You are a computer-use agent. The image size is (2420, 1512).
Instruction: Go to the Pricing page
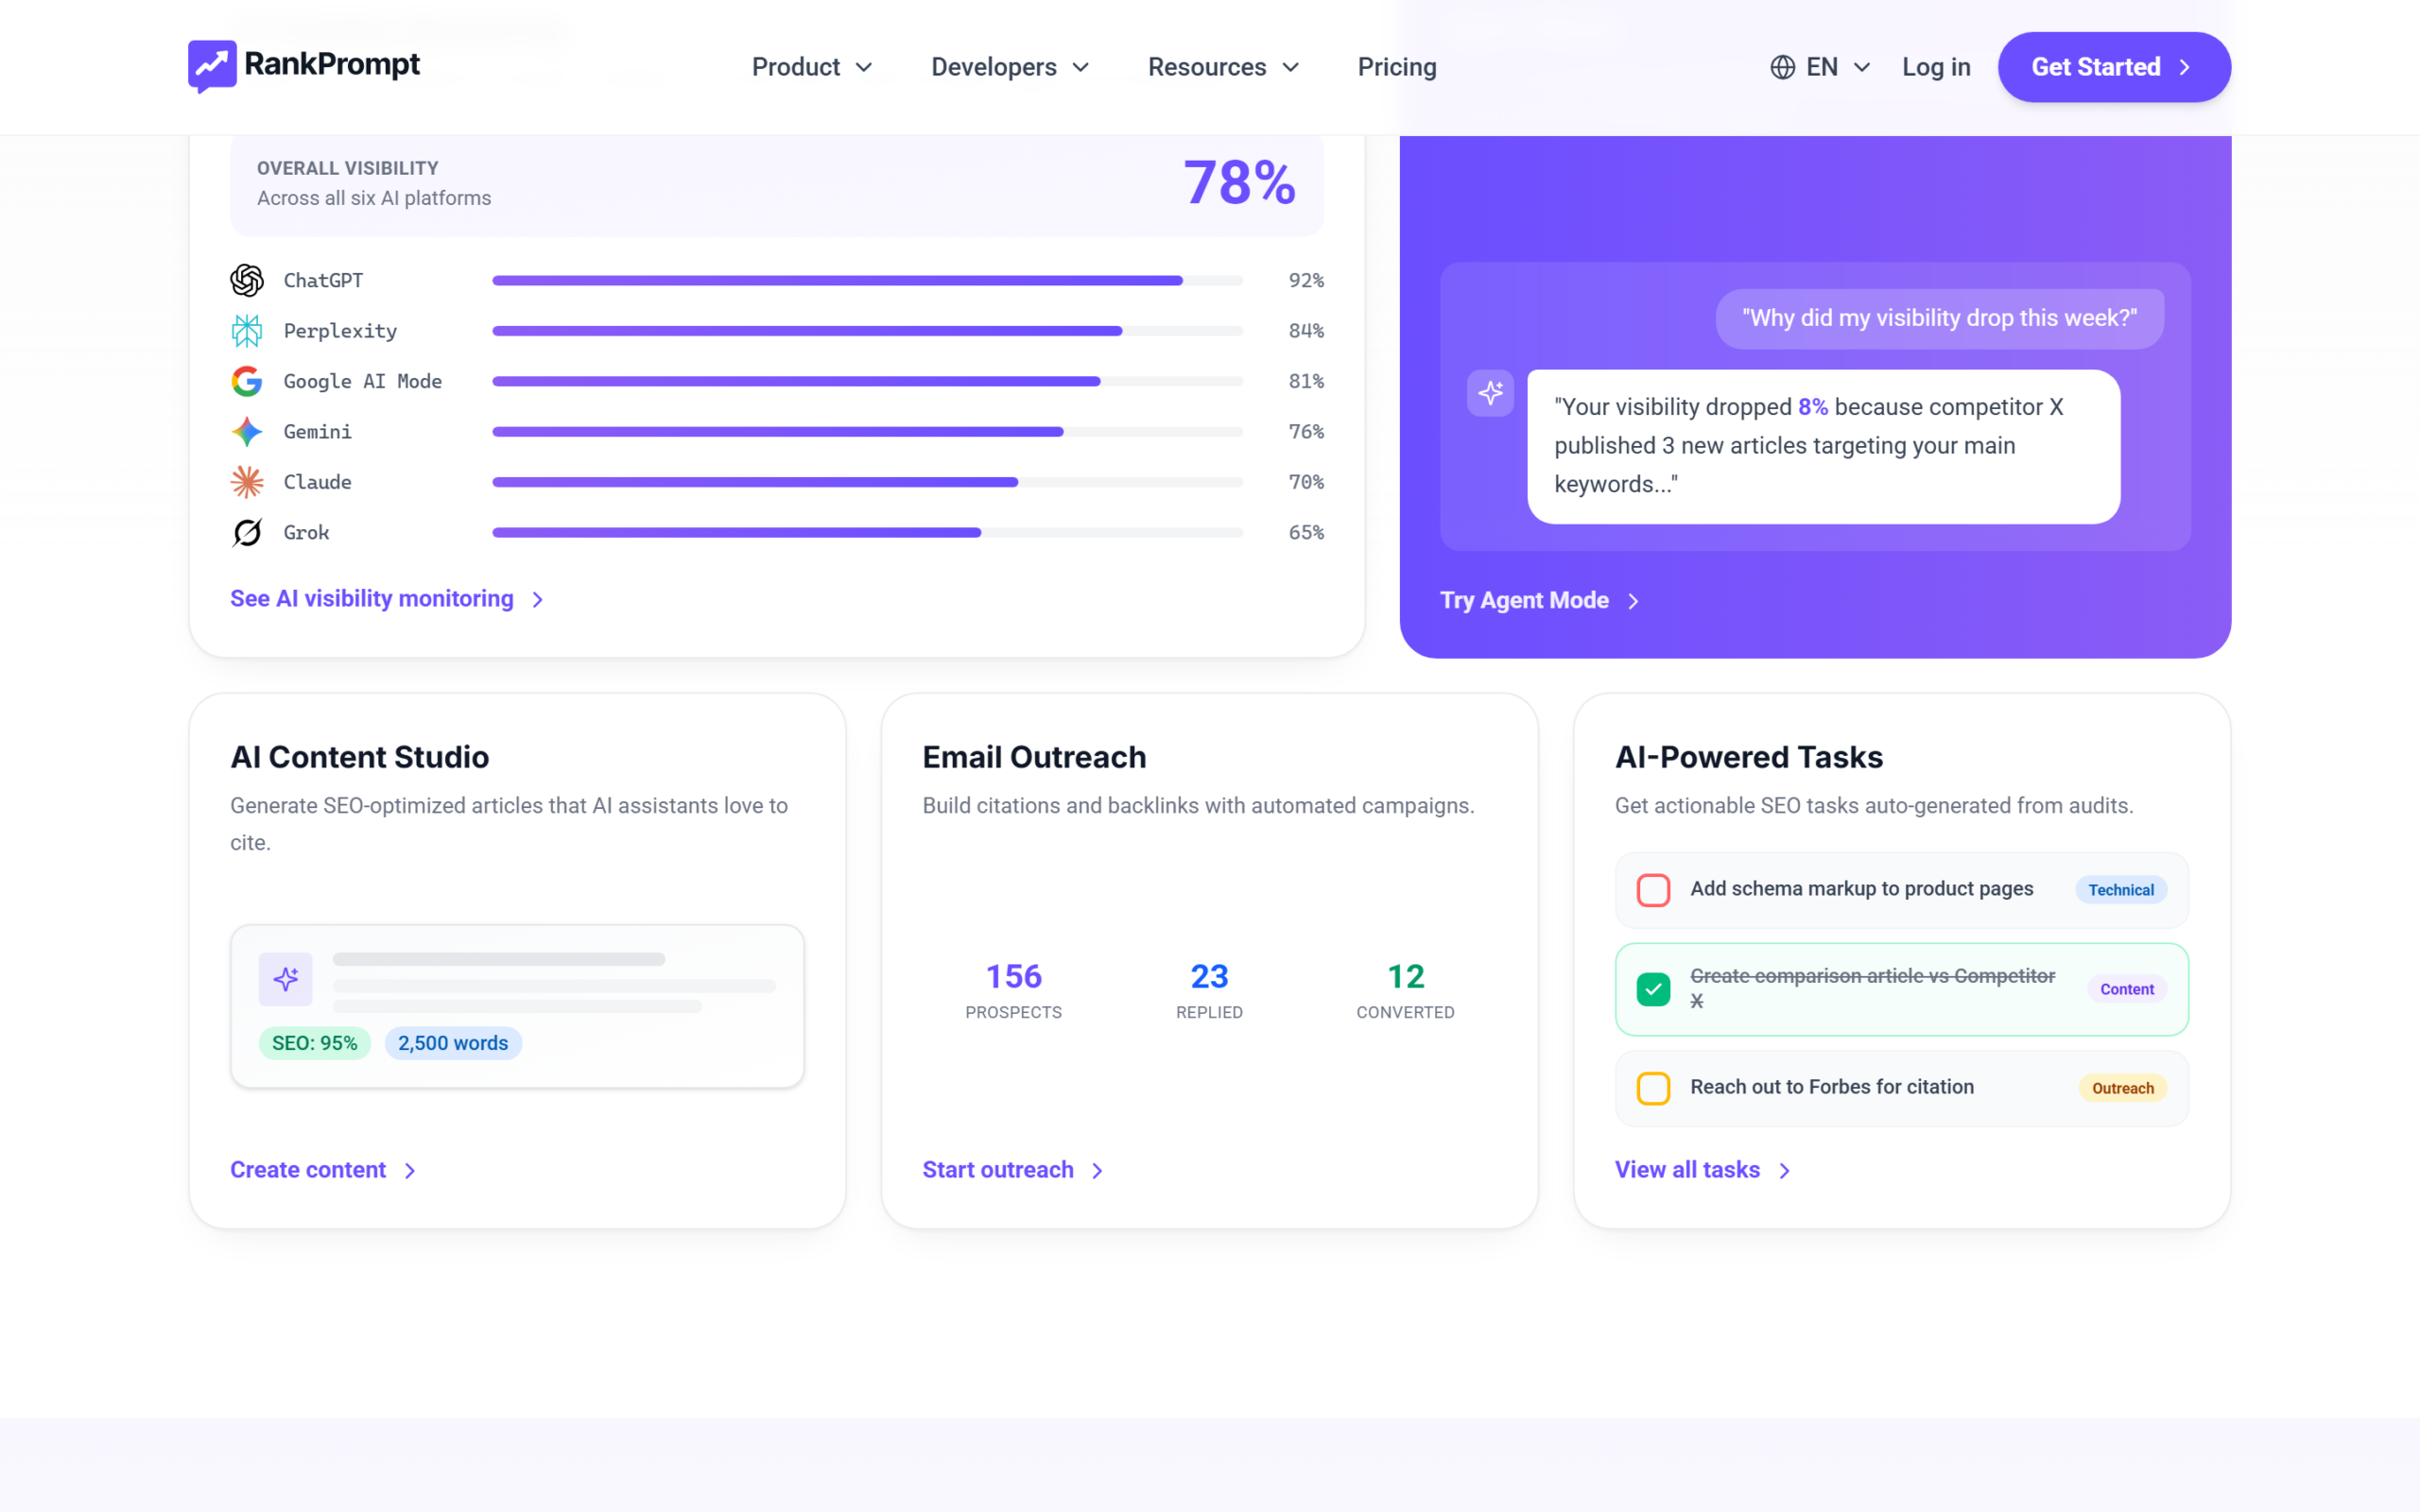(1397, 67)
